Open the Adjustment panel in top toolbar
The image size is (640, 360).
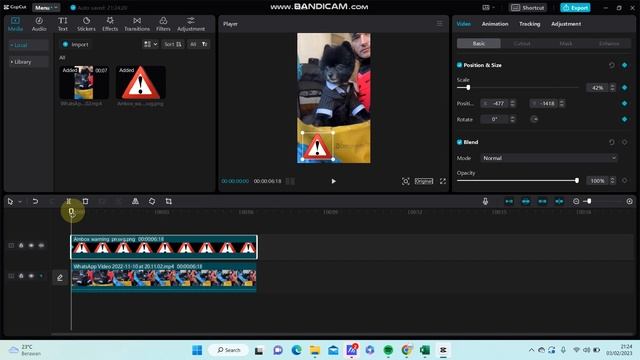pyautogui.click(x=191, y=24)
